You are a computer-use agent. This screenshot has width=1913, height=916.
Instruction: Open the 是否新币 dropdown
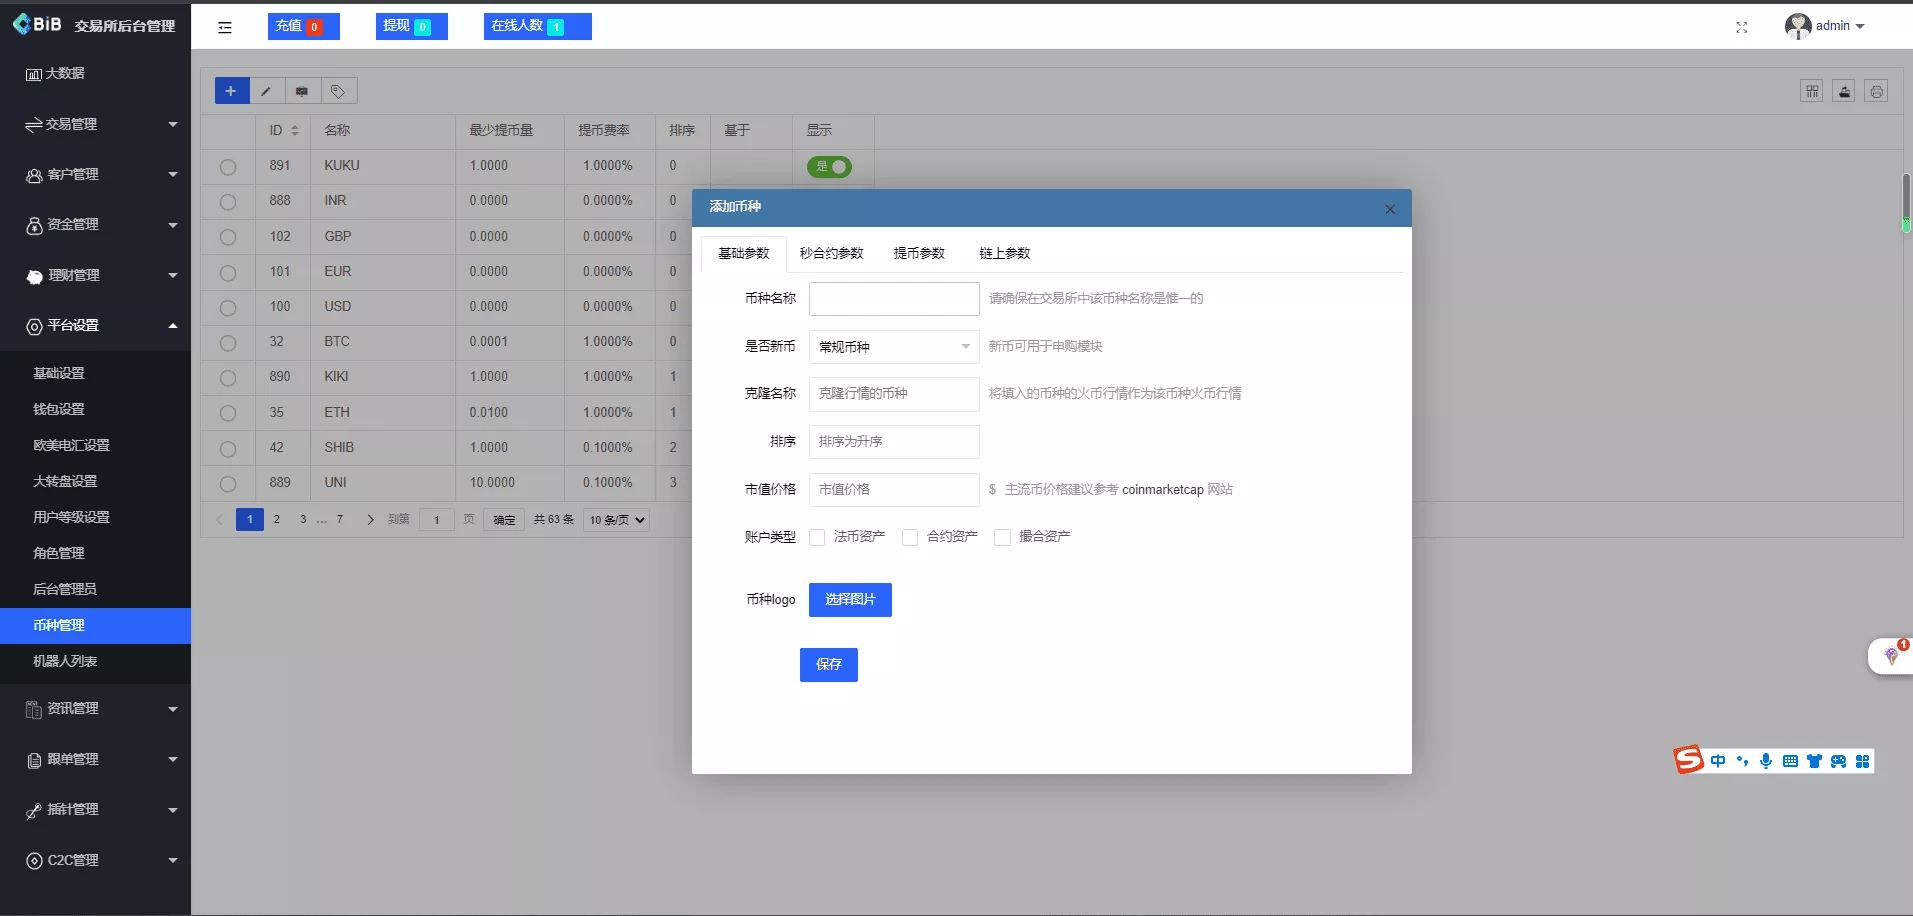(893, 347)
